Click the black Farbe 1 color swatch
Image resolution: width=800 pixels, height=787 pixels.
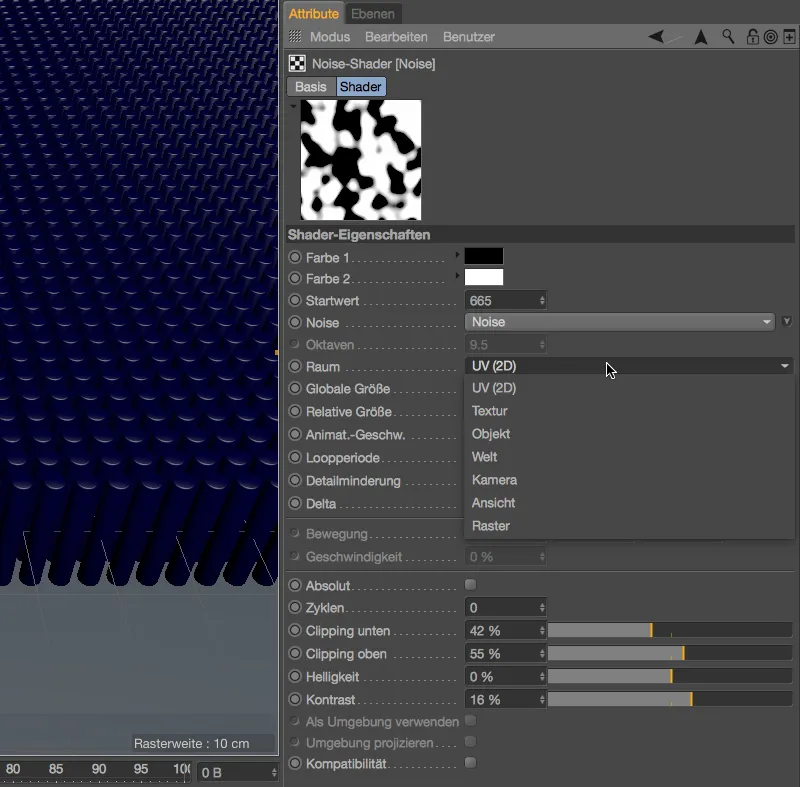tap(484, 257)
